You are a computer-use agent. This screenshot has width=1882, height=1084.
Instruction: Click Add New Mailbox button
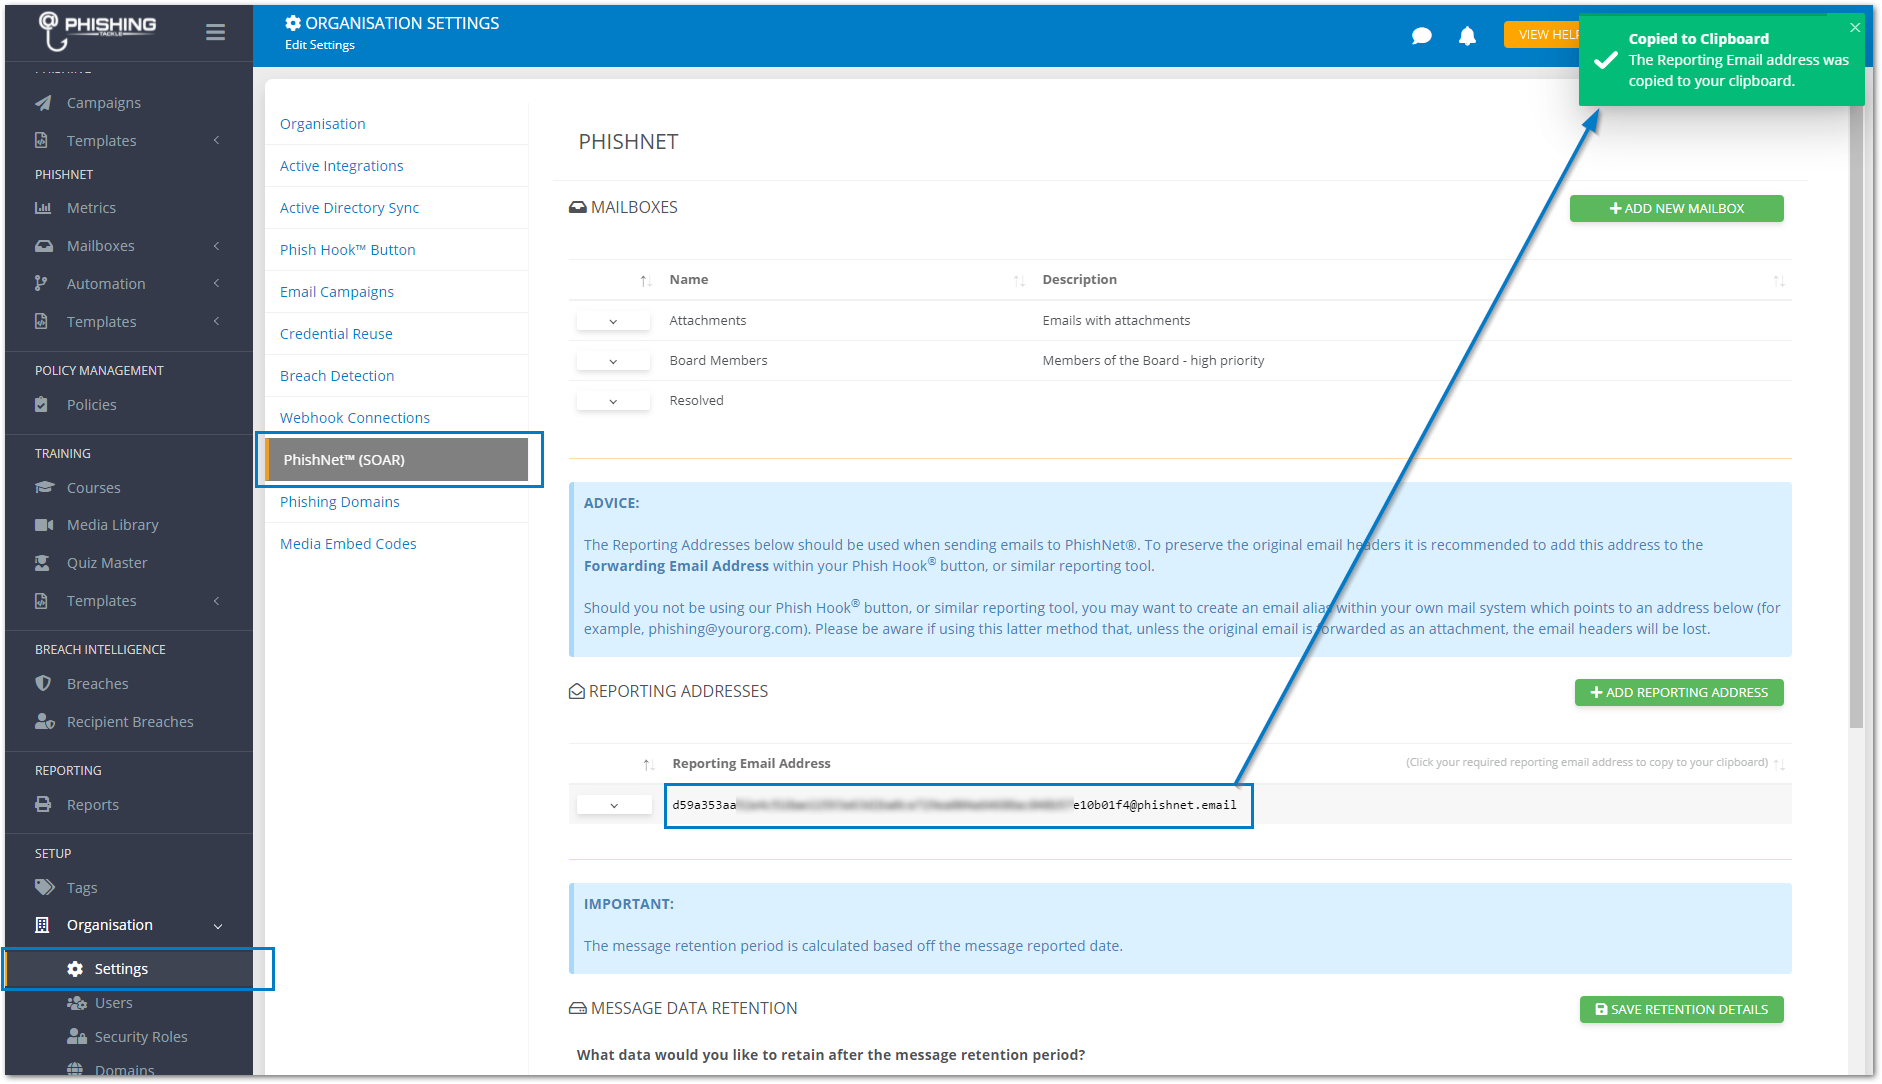(1676, 209)
